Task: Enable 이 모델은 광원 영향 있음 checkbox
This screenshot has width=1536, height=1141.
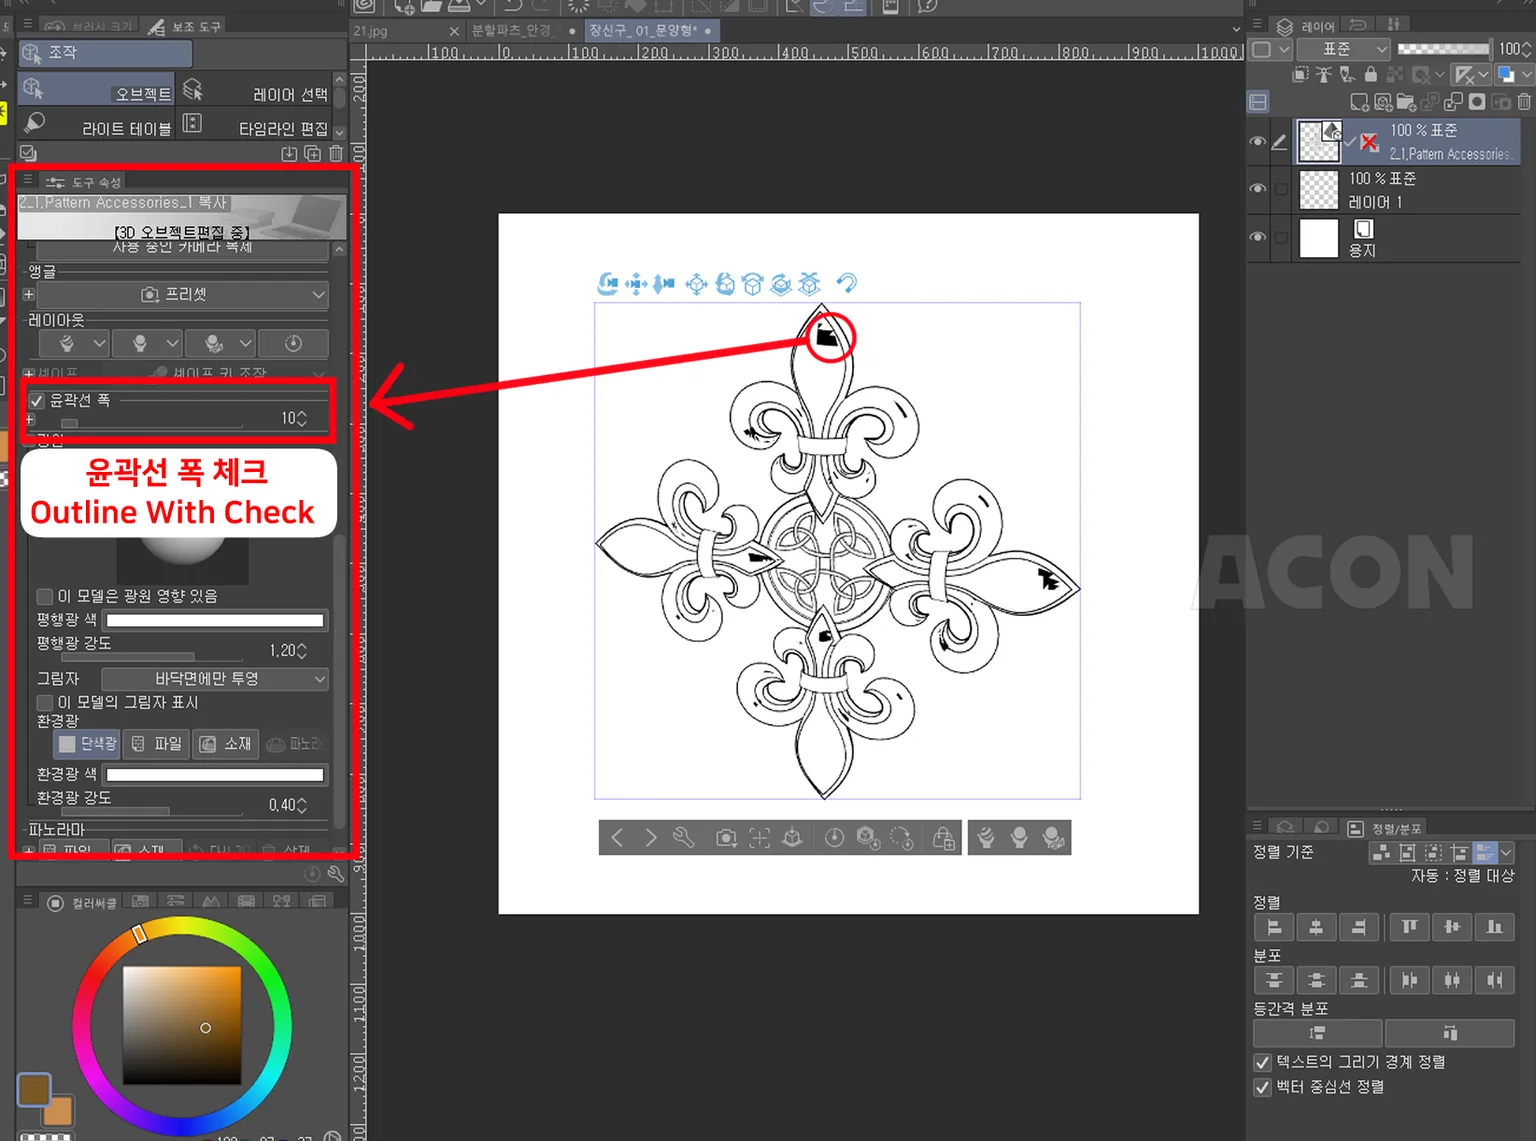Action: pos(44,596)
